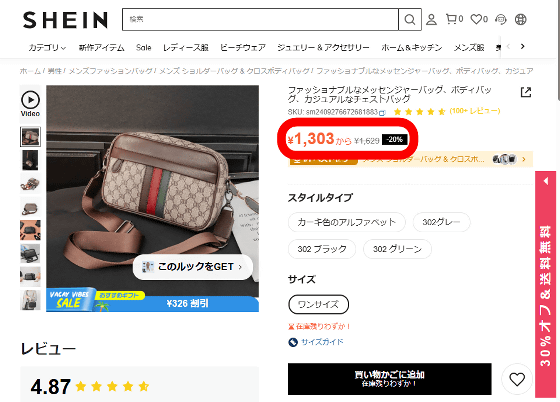Viewport: 560px width, 402px height.
Task: Expand the カテゴリ dropdown menu
Action: (x=47, y=47)
